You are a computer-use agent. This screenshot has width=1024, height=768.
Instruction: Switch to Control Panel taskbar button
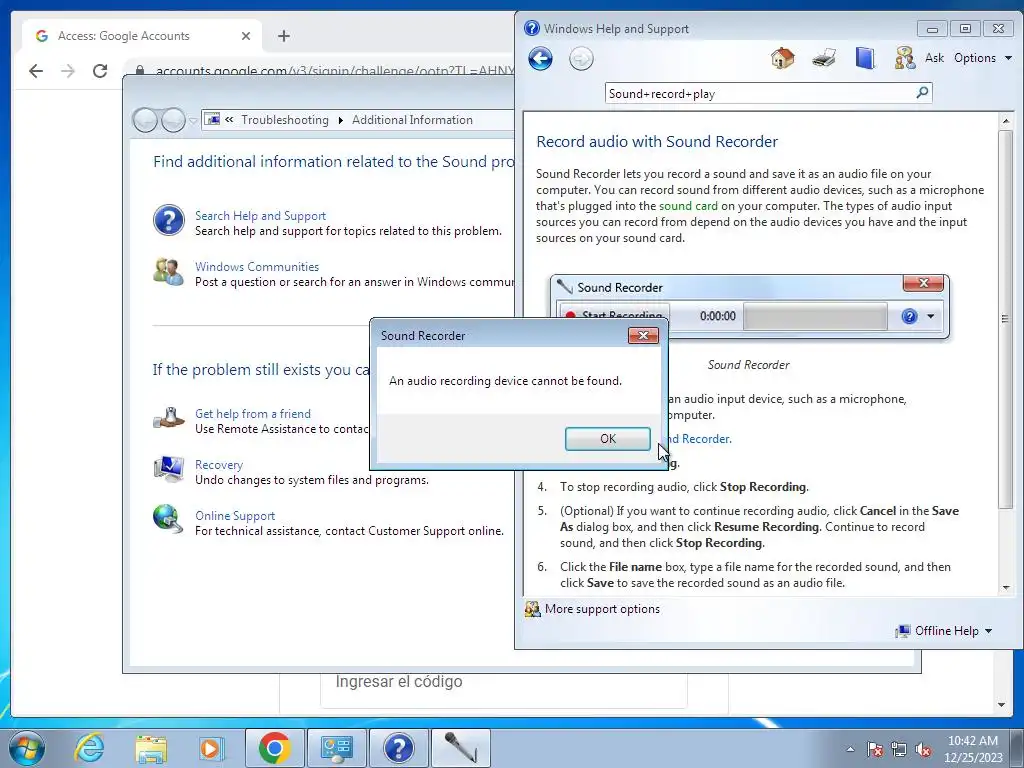pos(336,748)
